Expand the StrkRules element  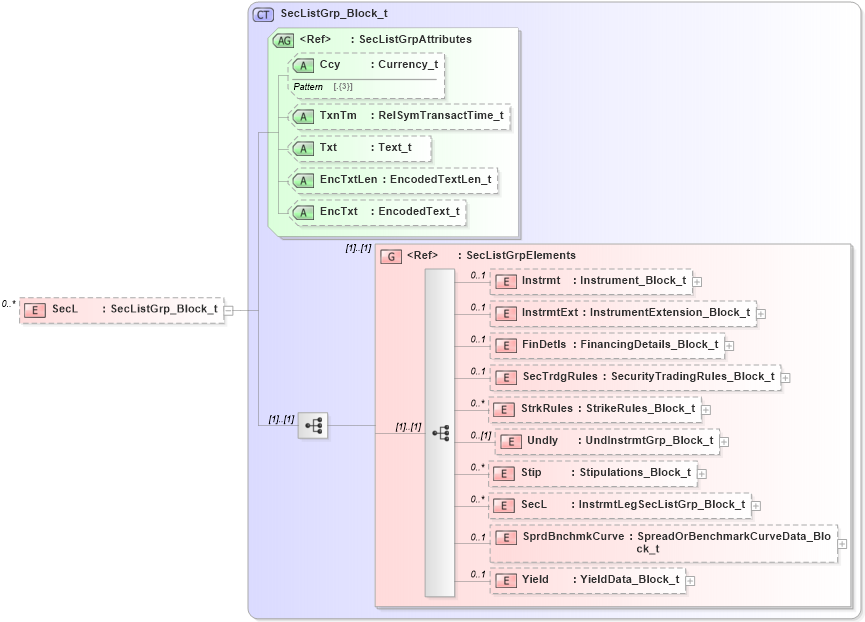706,409
